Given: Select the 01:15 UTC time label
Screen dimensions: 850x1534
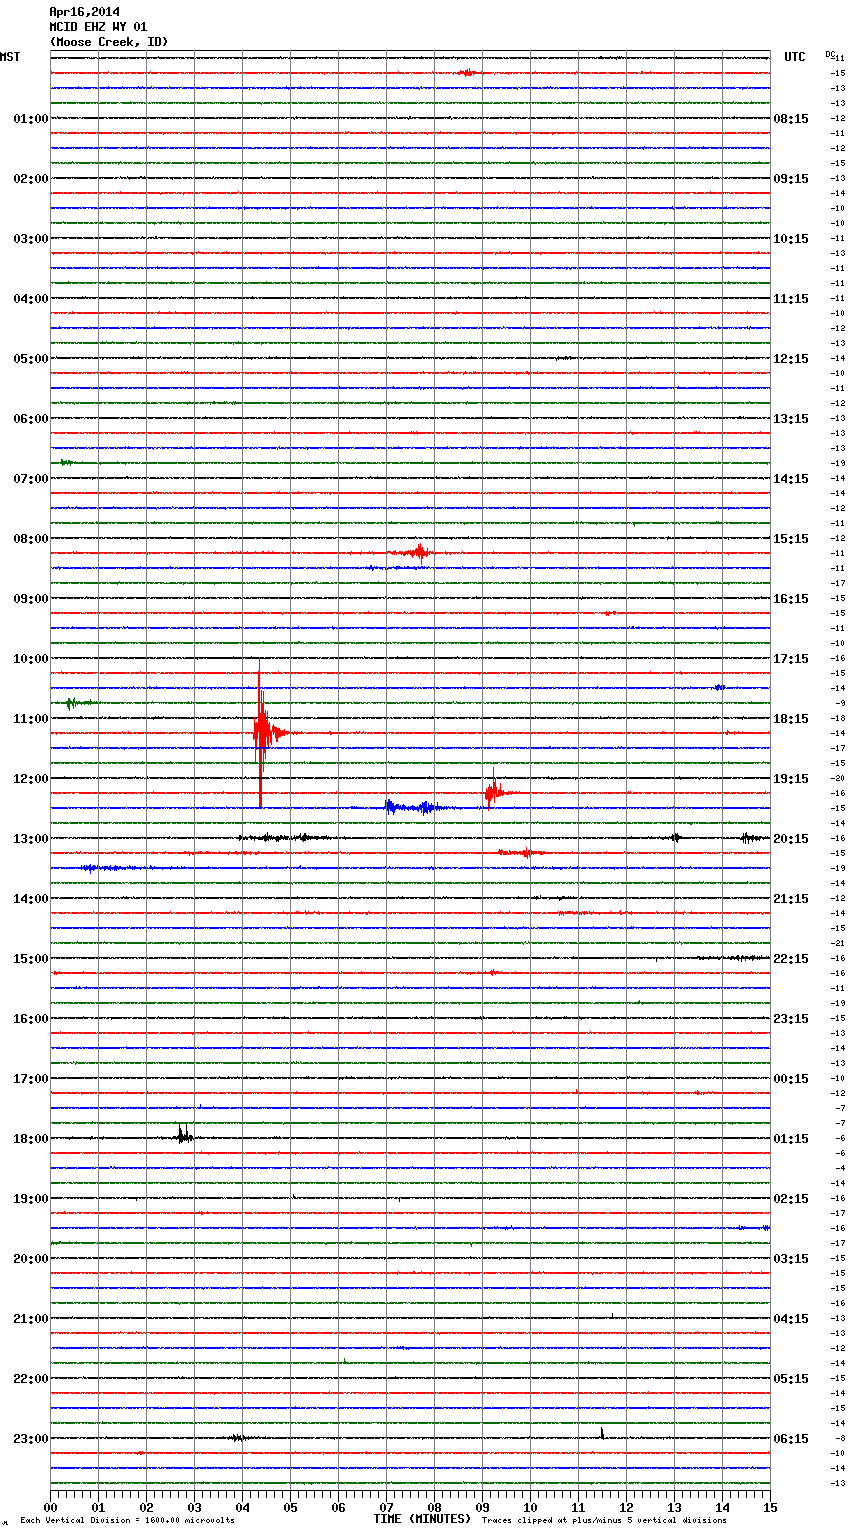Looking at the screenshot, I should click(791, 1139).
